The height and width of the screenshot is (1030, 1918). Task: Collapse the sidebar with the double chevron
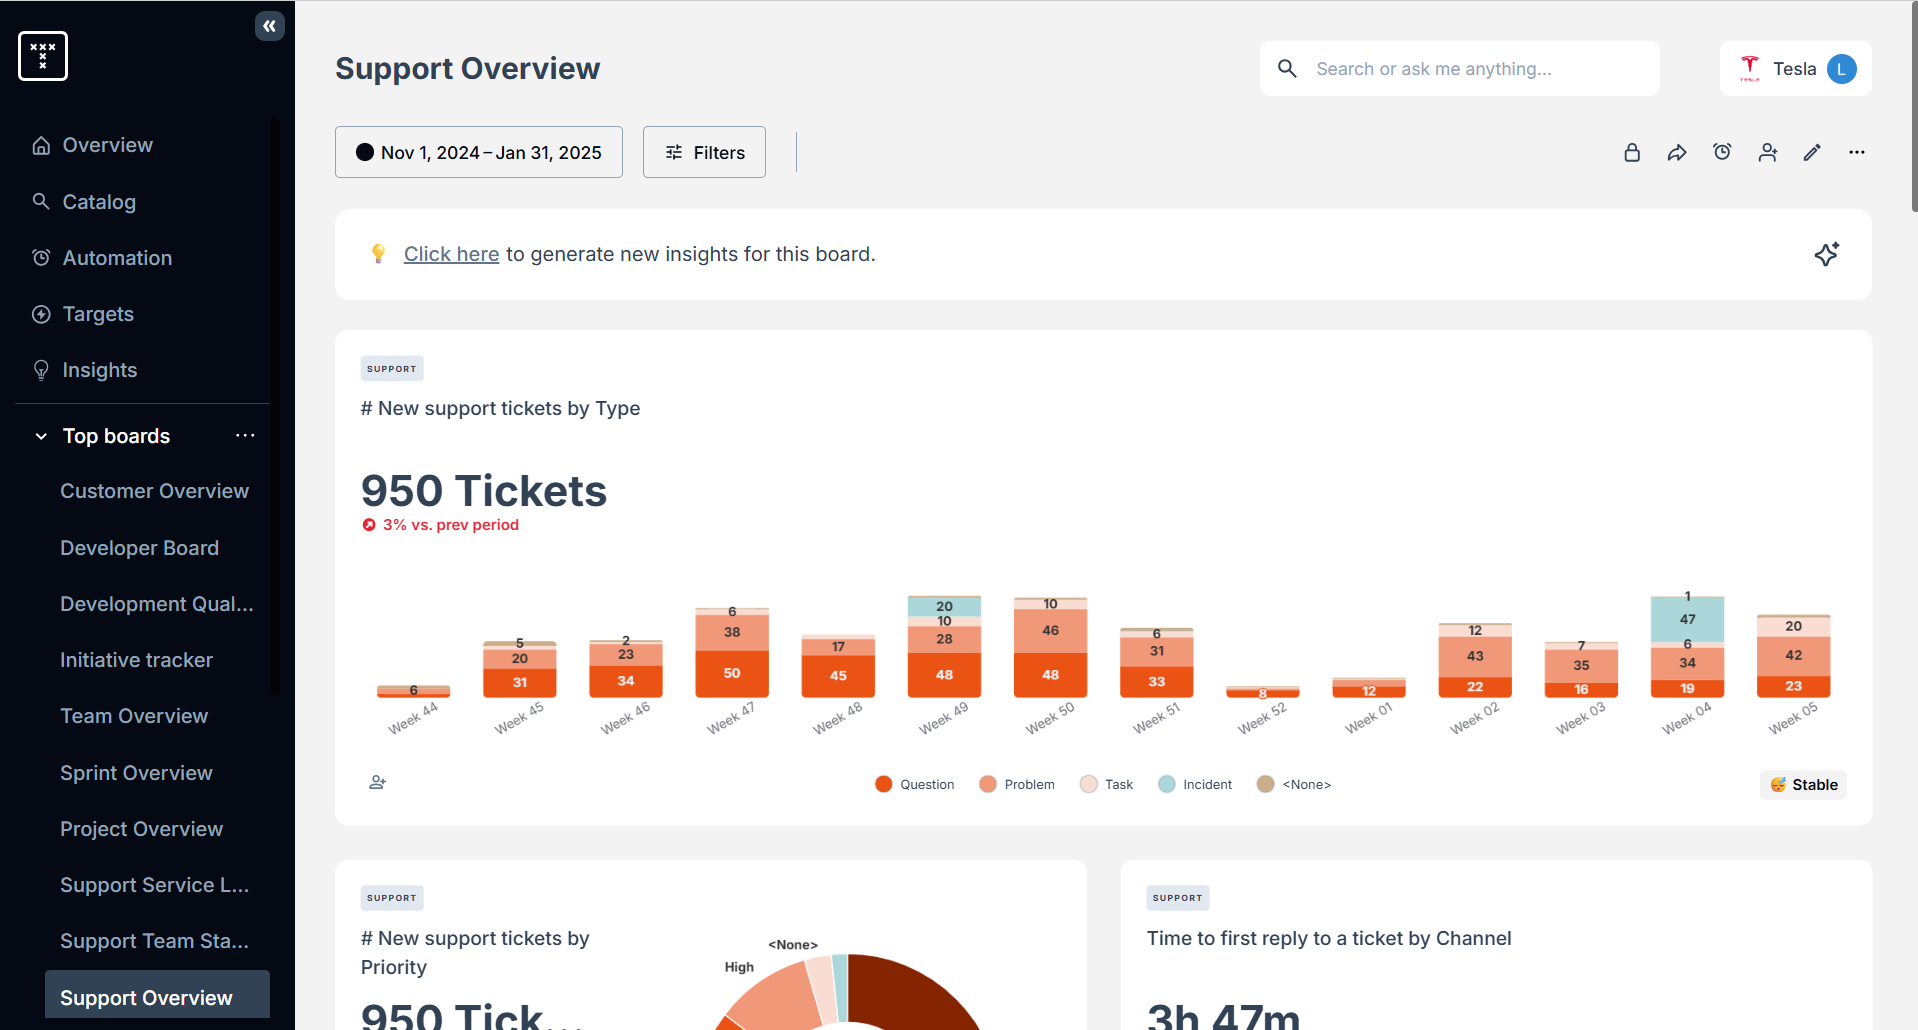269,25
